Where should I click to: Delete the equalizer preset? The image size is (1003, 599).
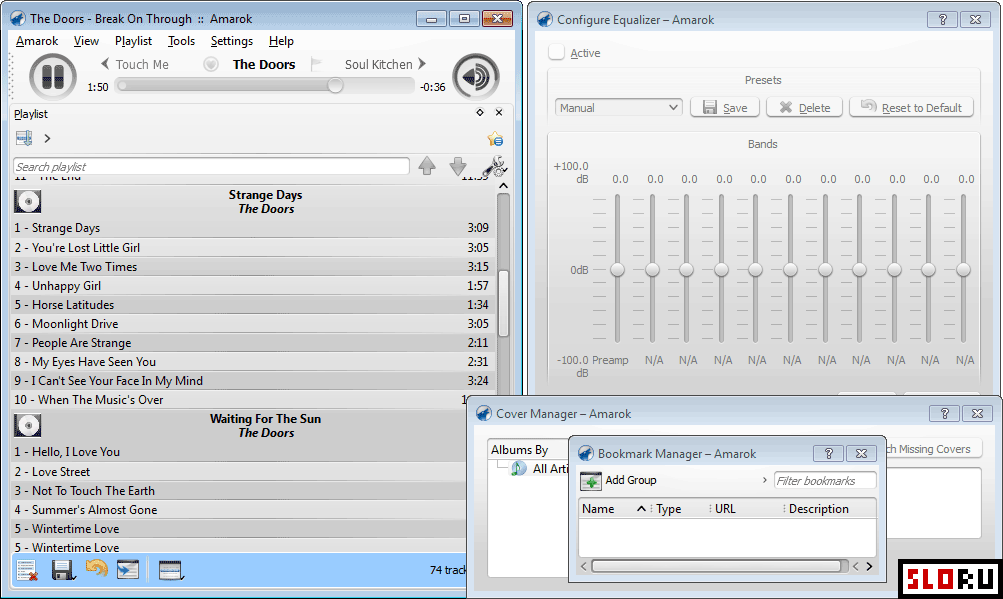pyautogui.click(x=804, y=108)
